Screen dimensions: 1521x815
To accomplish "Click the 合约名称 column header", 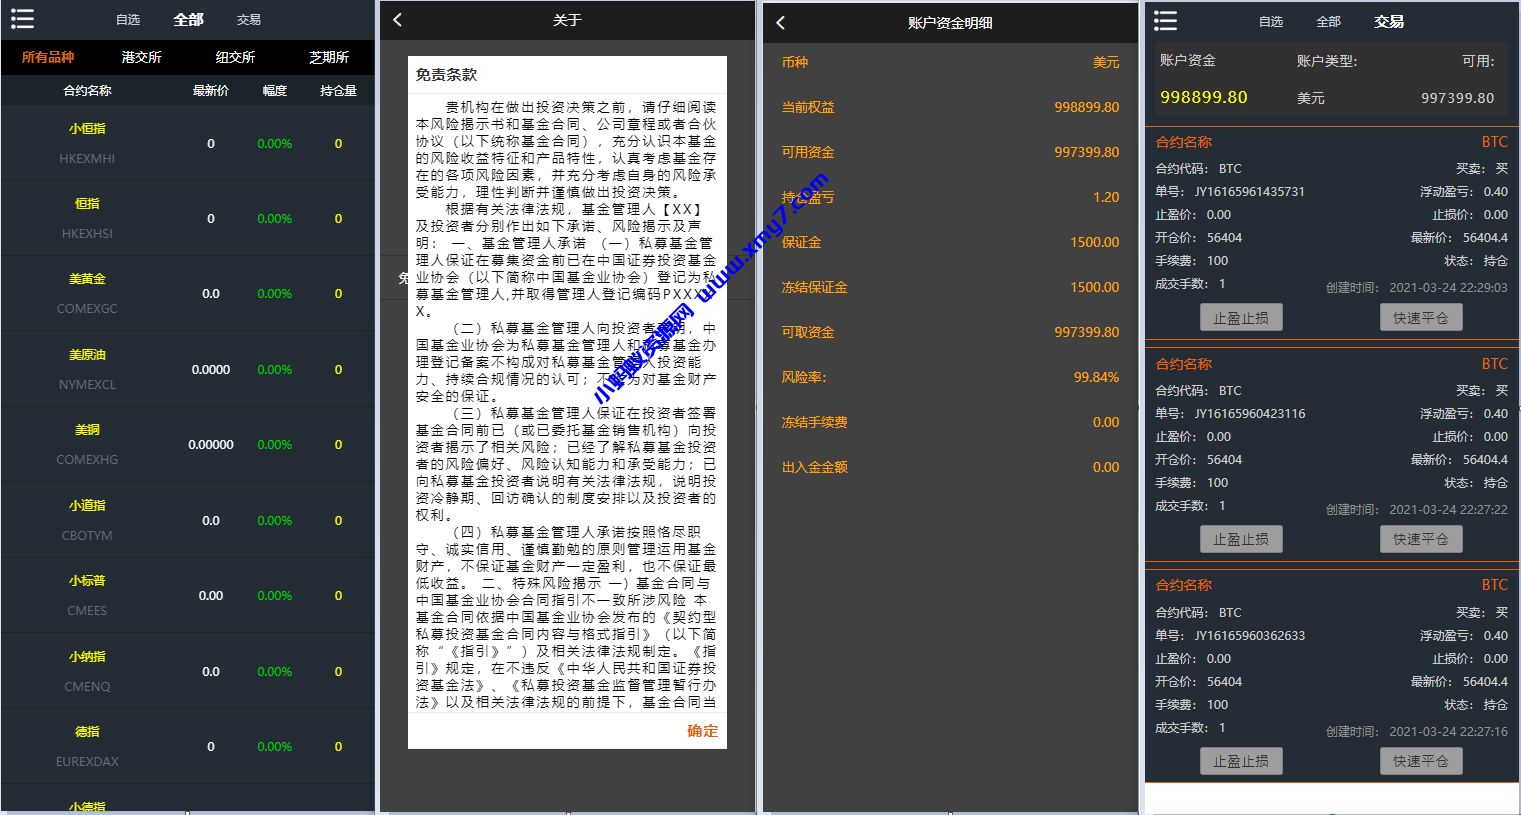I will (87, 91).
